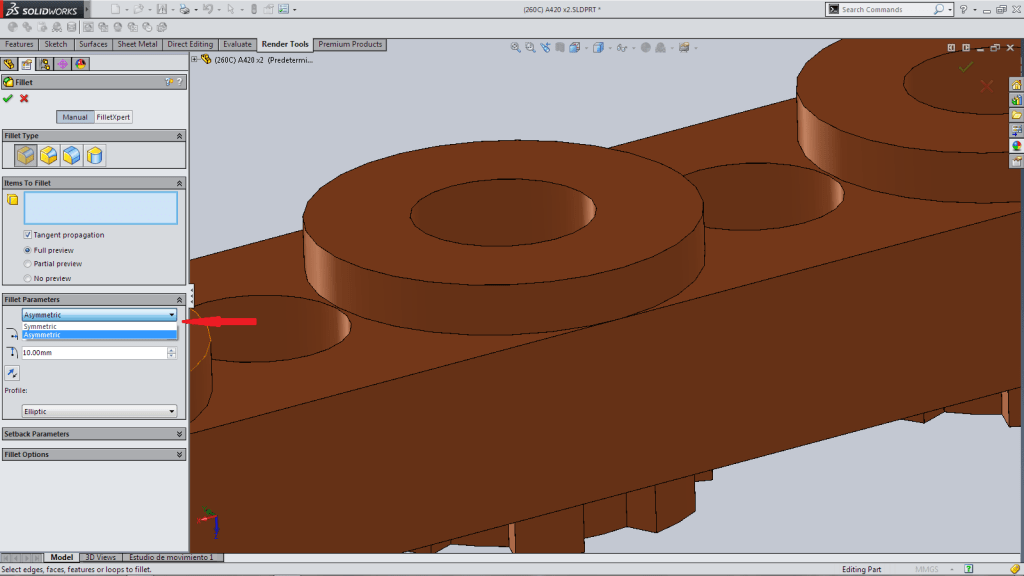
Task: Expand the Fillet Options section
Action: pyautogui.click(x=94, y=454)
